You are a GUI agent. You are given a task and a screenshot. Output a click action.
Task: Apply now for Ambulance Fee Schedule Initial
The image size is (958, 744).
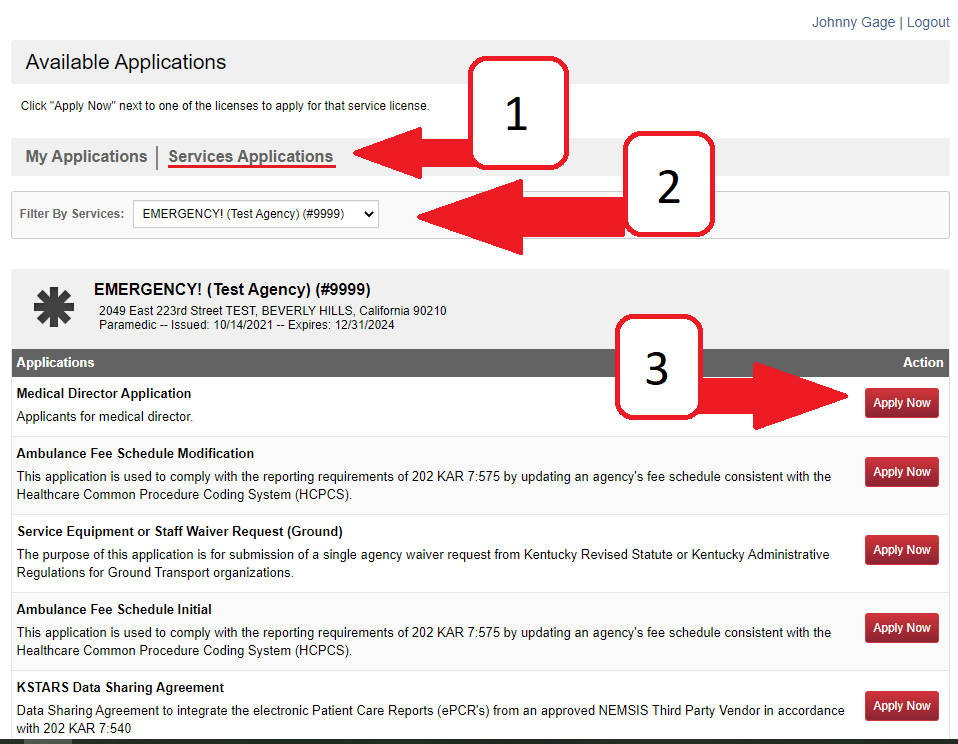pos(901,628)
